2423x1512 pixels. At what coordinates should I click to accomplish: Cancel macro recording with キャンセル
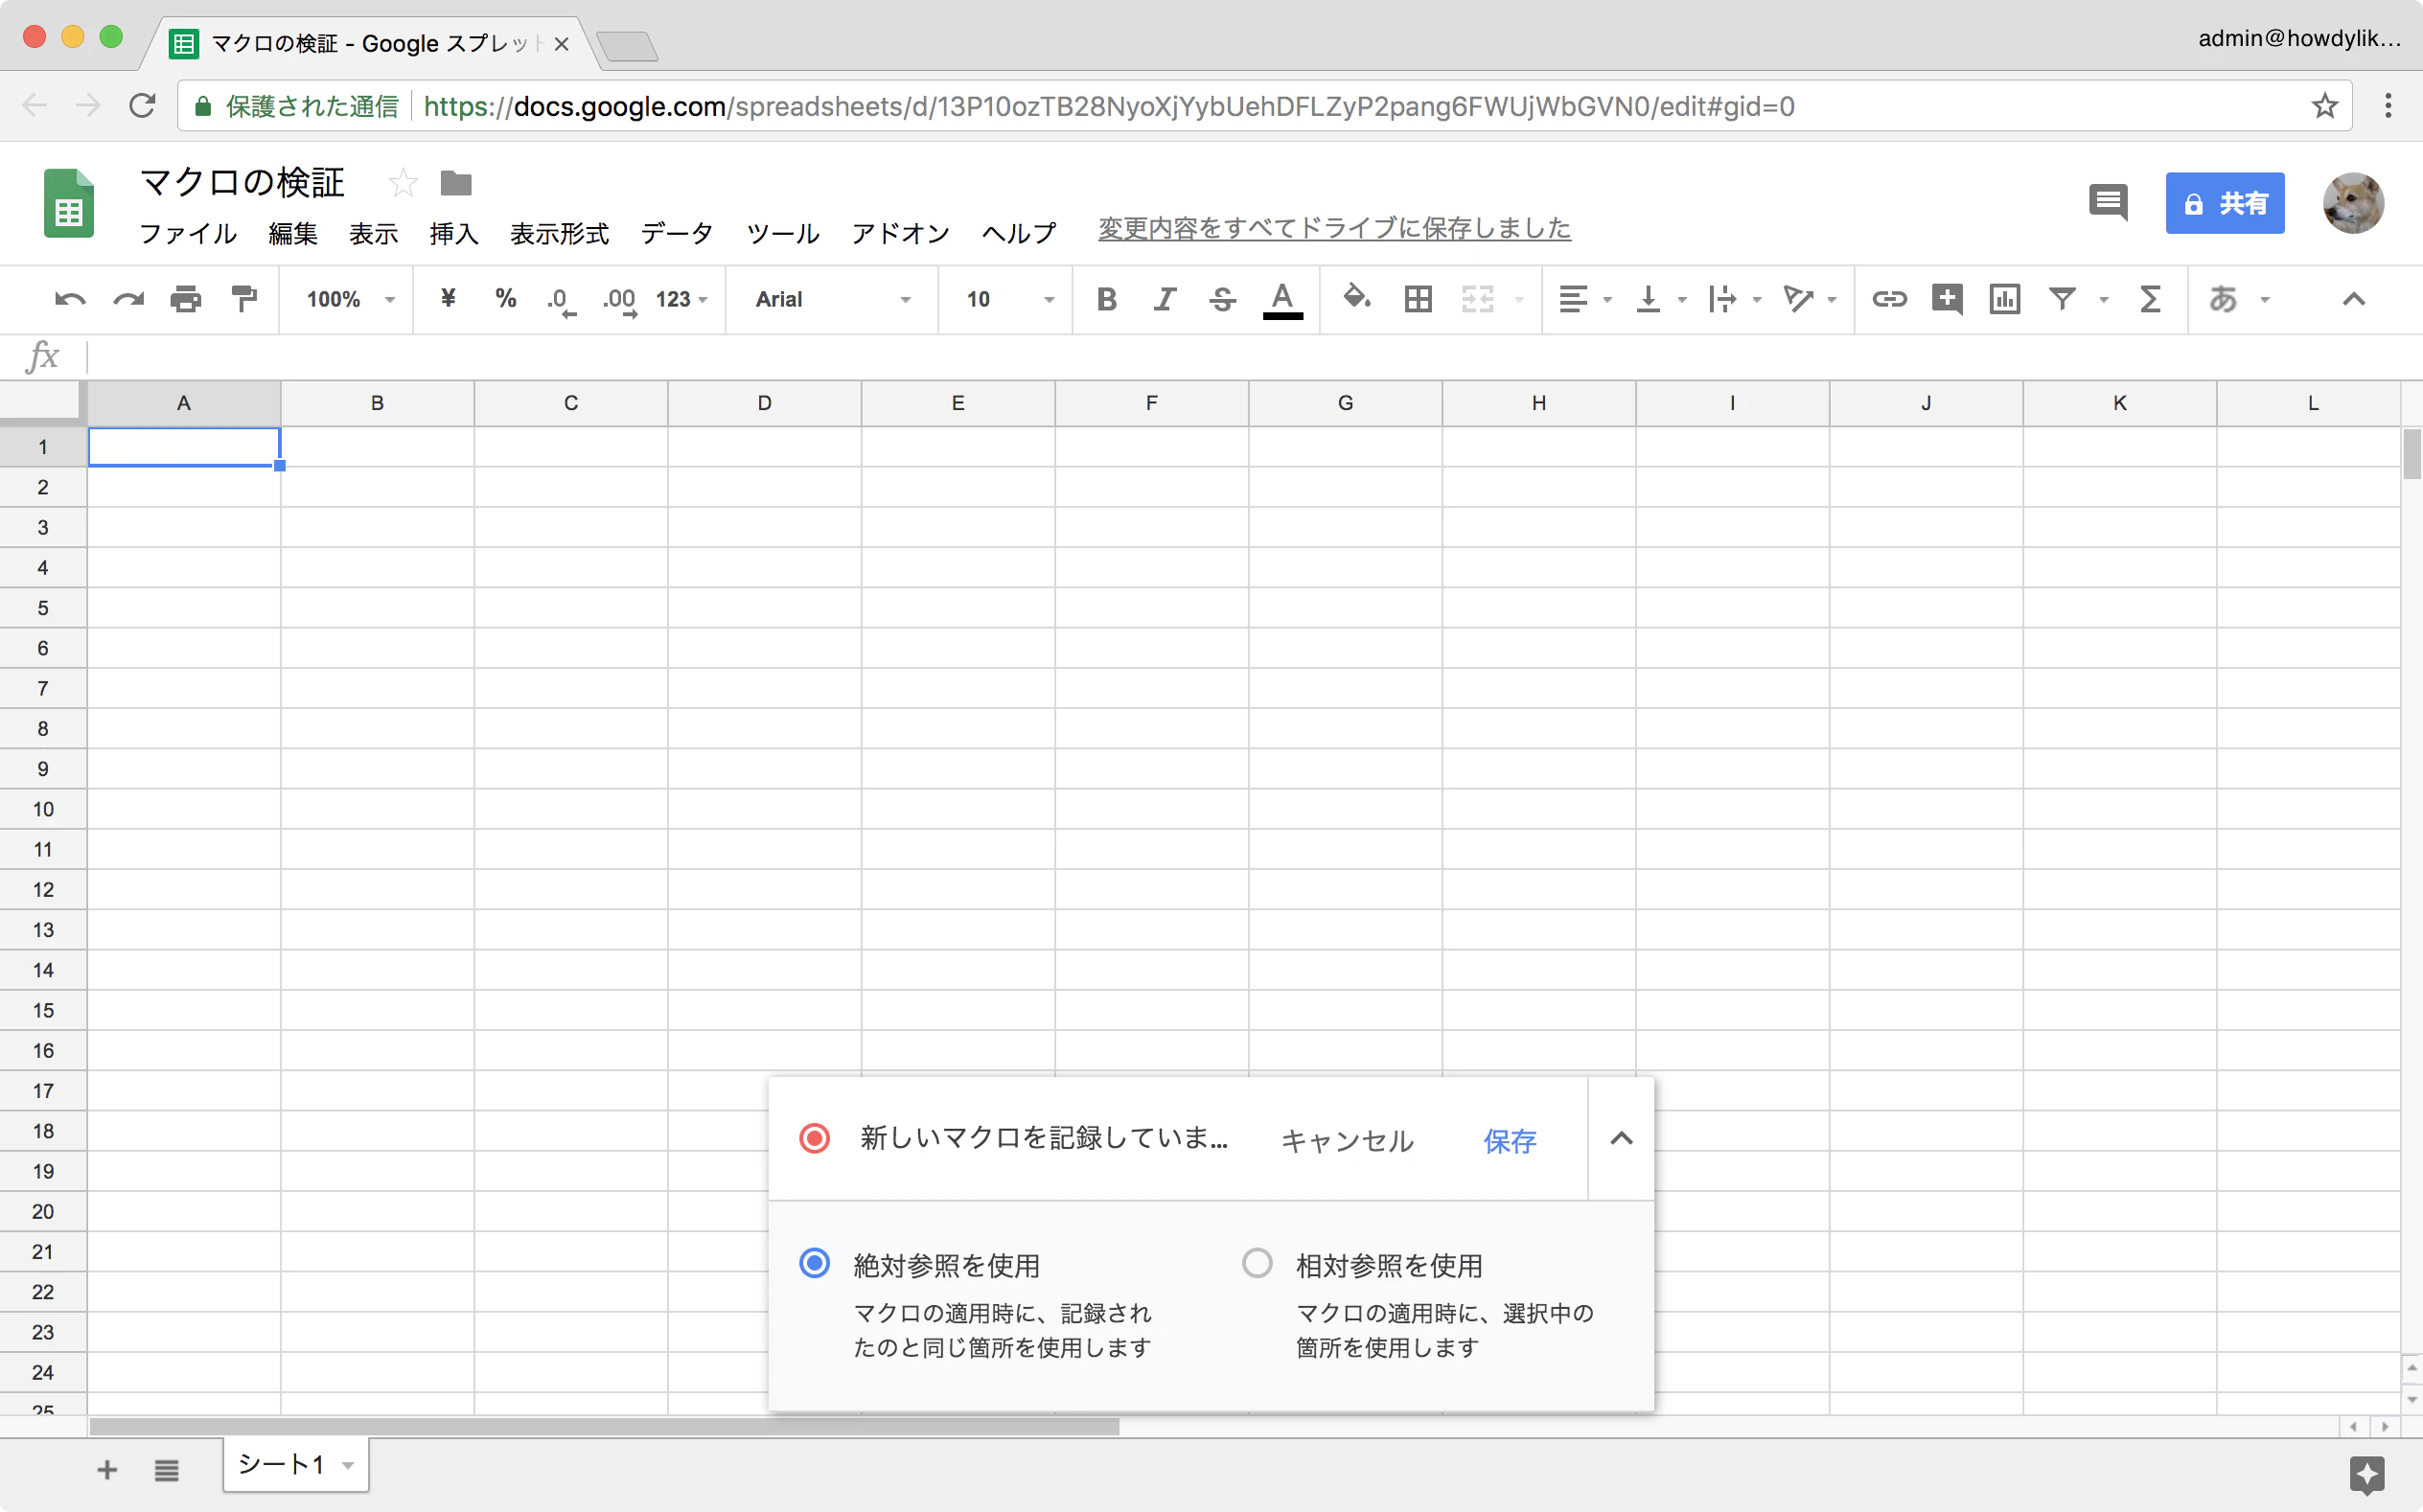coord(1346,1140)
